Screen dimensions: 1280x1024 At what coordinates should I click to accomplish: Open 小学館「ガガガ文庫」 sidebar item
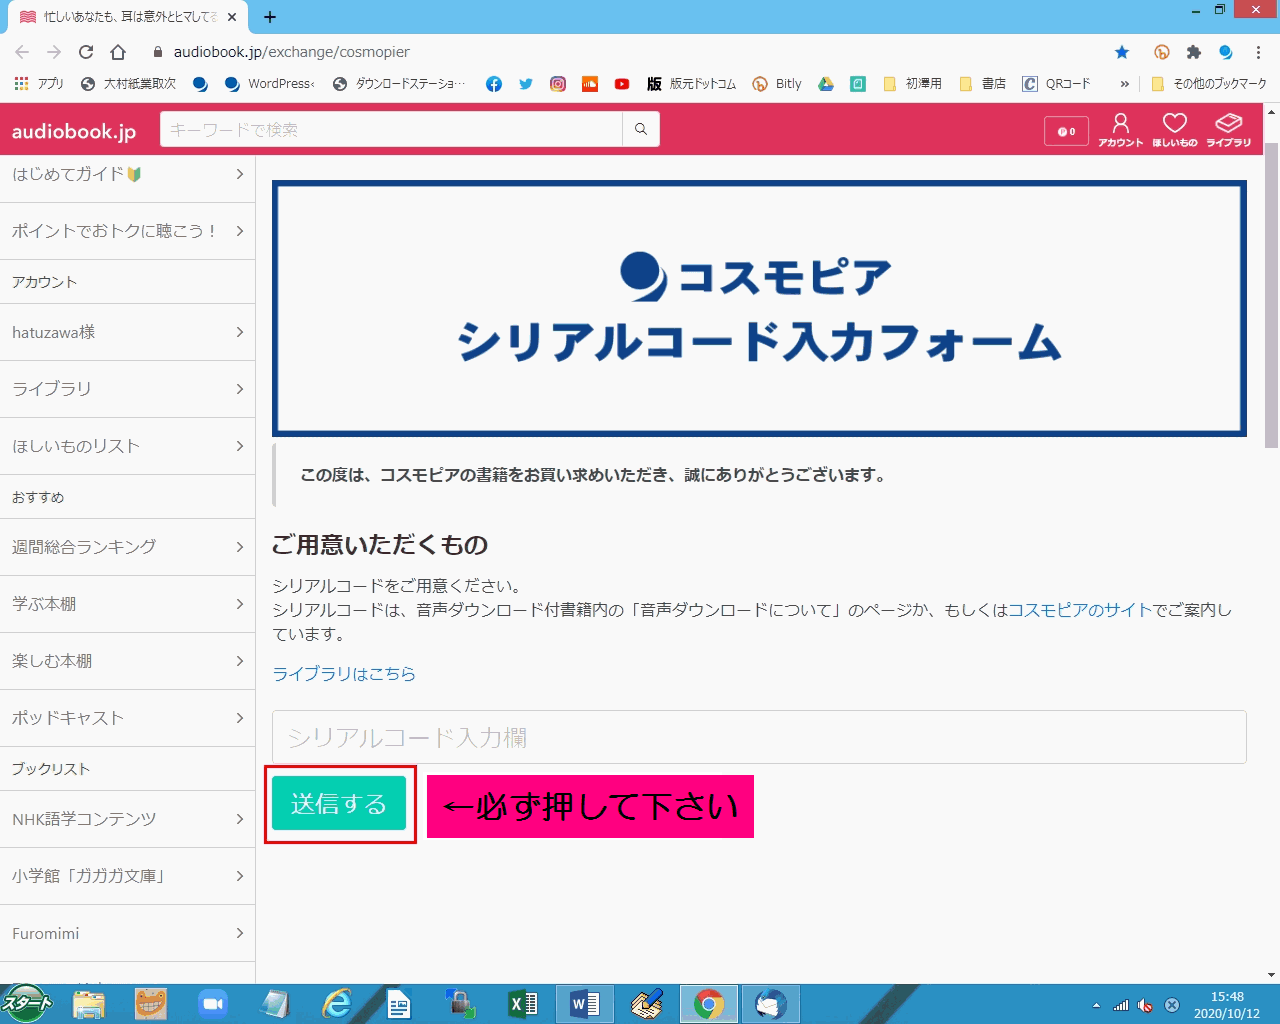pyautogui.click(x=127, y=876)
